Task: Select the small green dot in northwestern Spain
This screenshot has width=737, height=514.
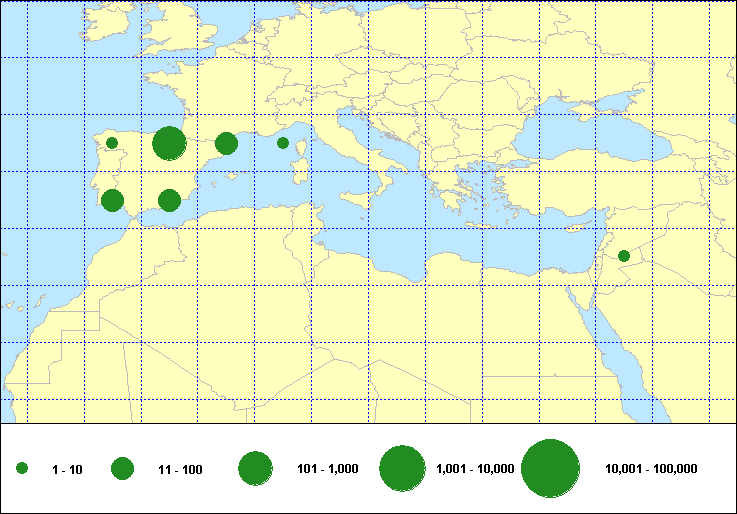Action: 112,143
